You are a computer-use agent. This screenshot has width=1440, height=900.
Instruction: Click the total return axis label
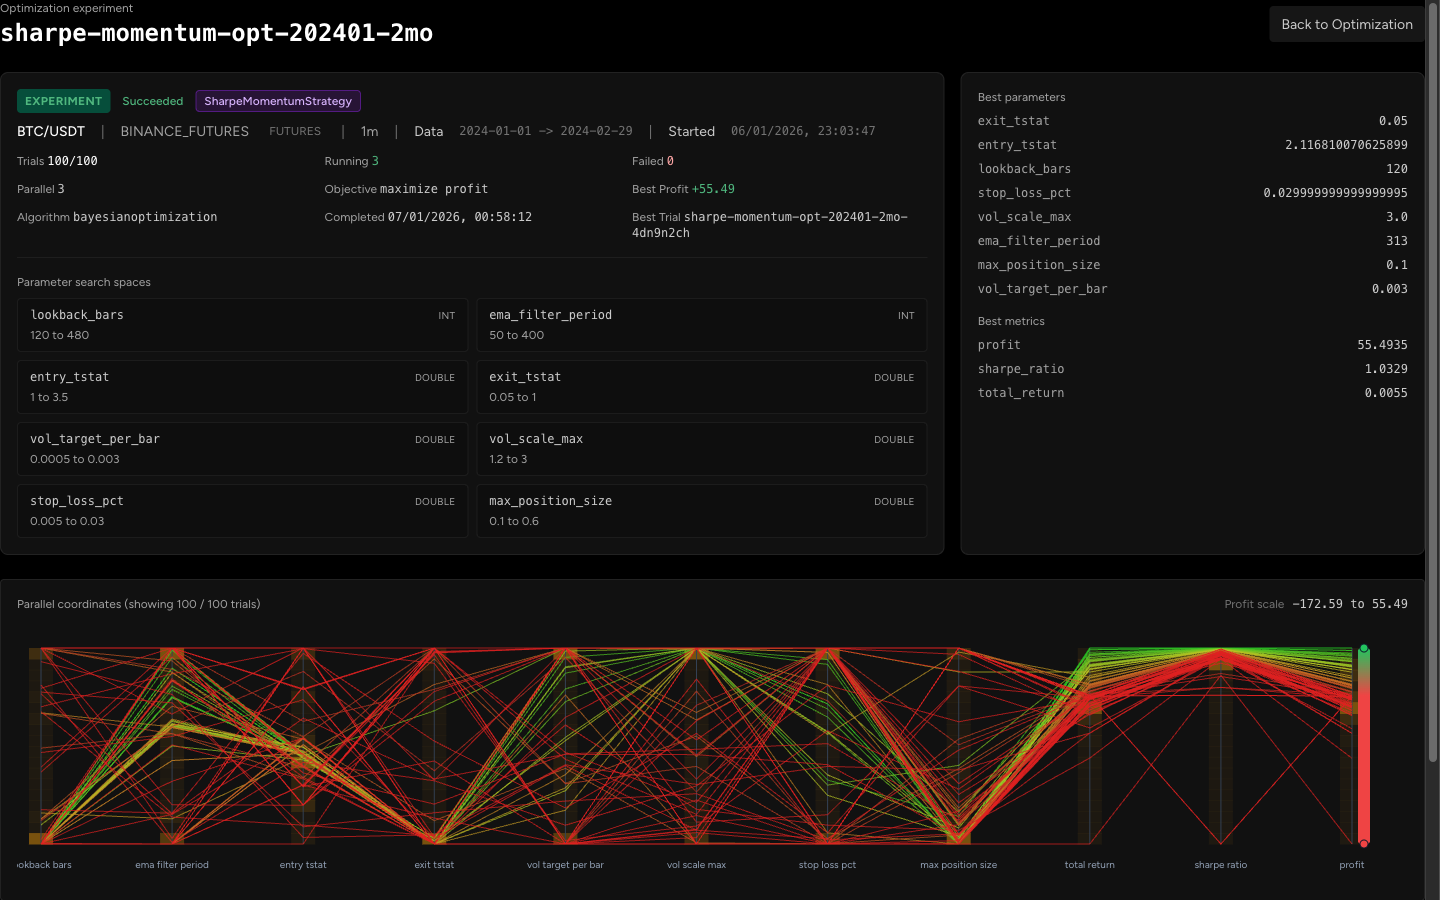(x=1089, y=865)
